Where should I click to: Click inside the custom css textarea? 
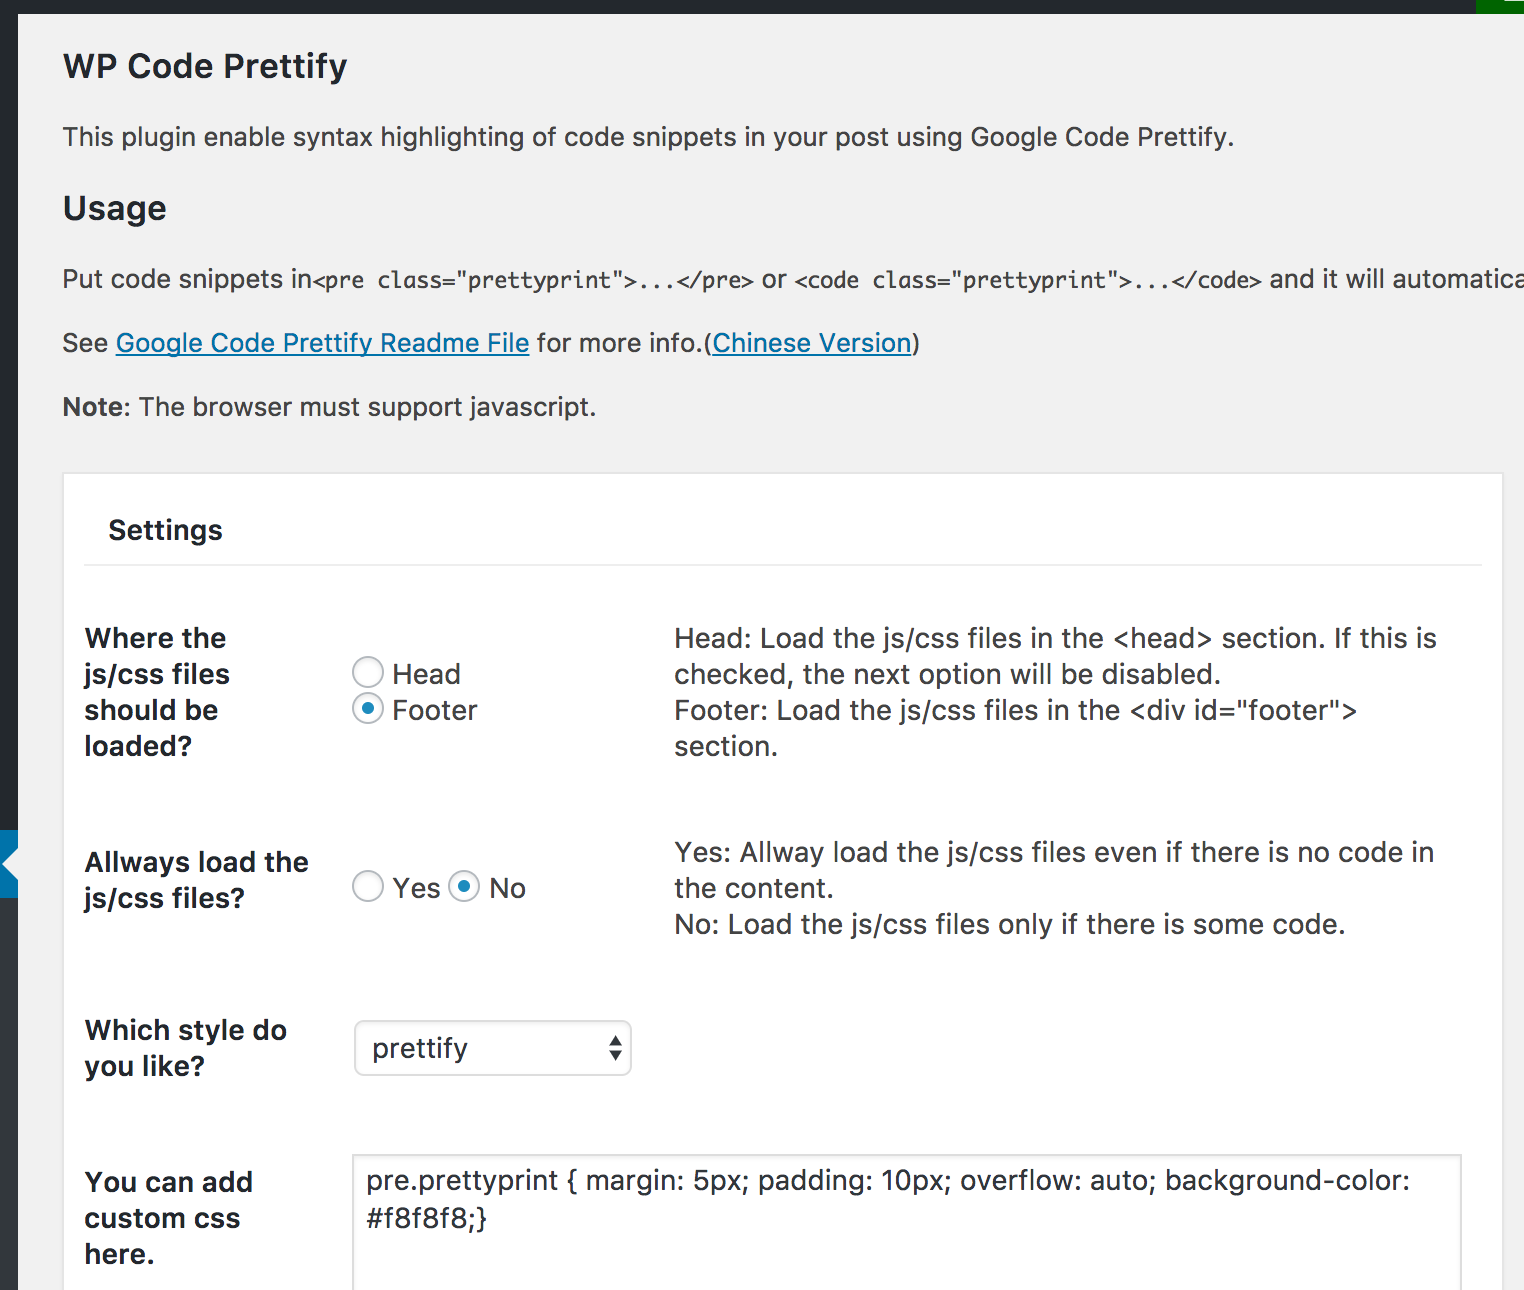pos(907,1222)
